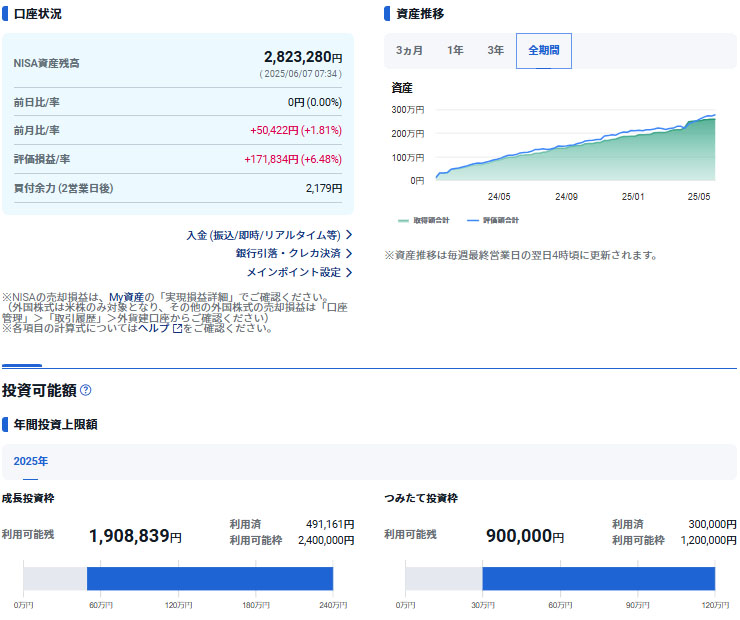Click the asset trend chart area
740x620 pixels.
(x=575, y=145)
